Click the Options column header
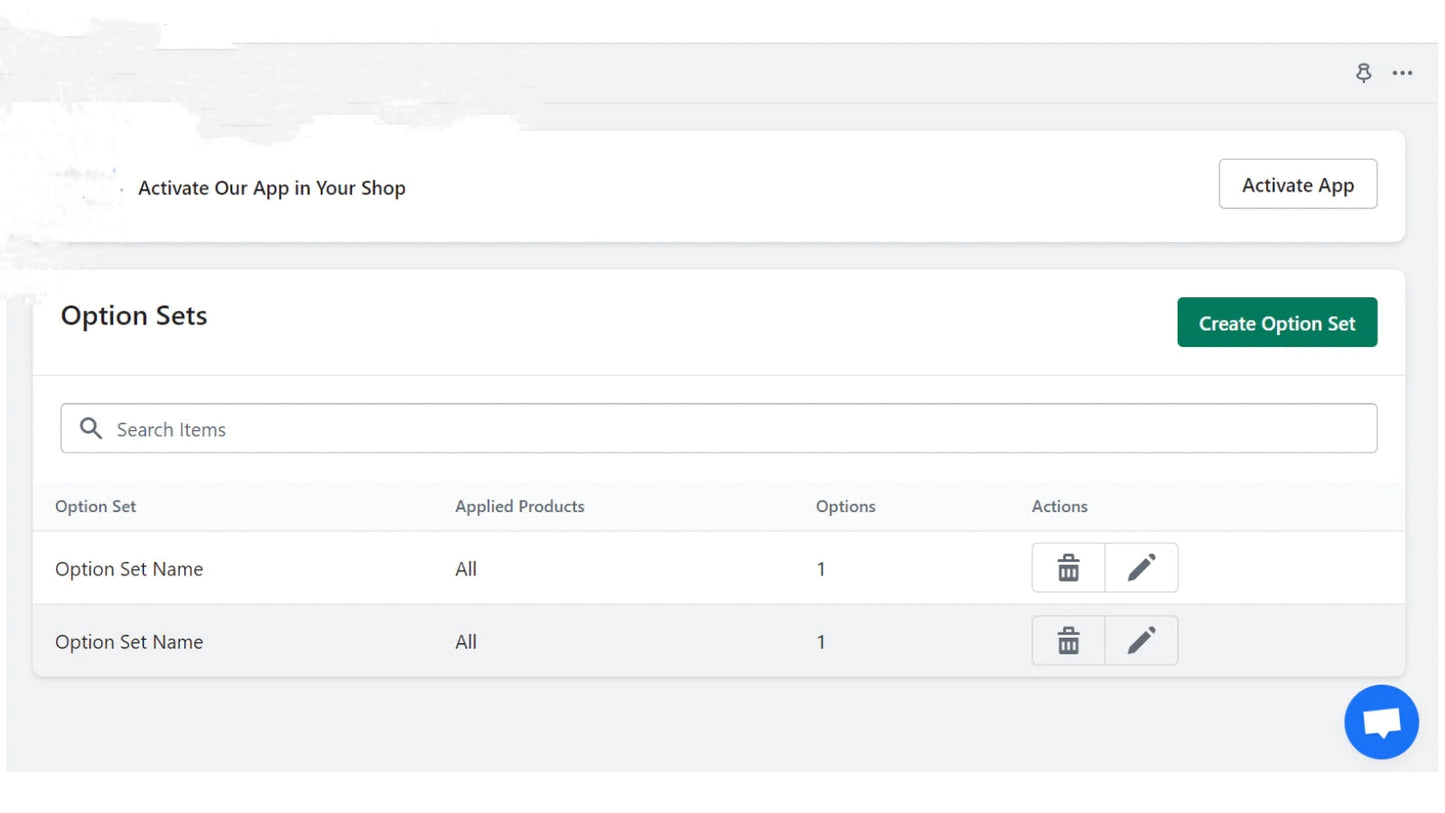This screenshot has width=1445, height=813. tap(845, 507)
